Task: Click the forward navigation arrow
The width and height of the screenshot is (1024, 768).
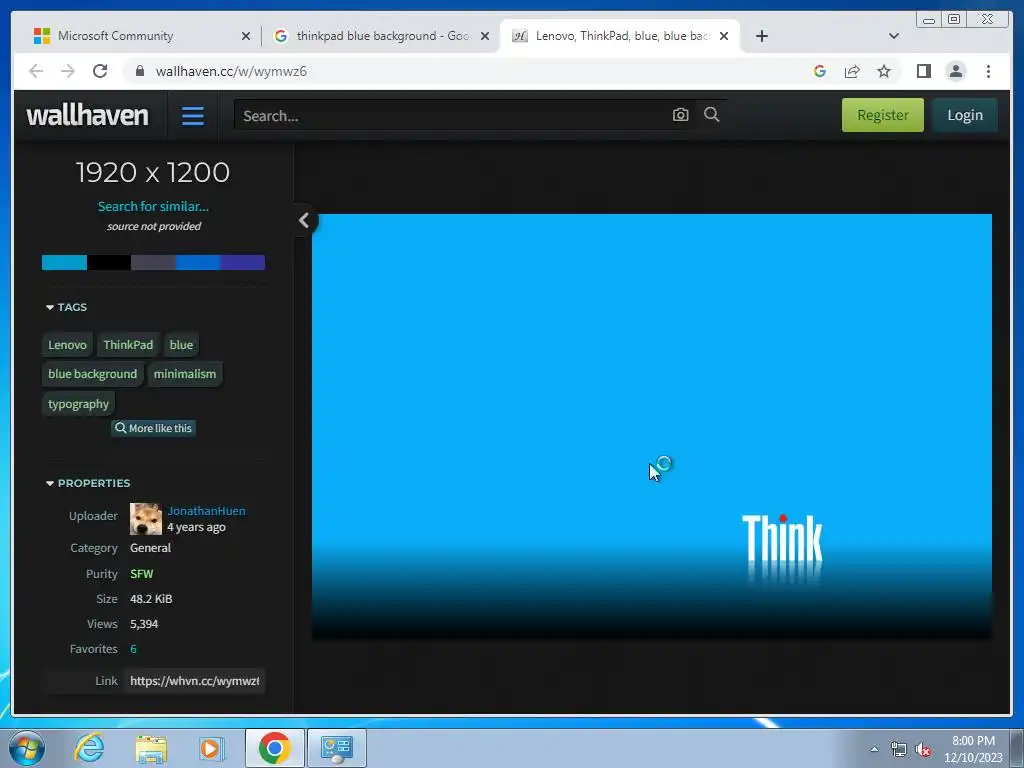Action: tap(68, 71)
